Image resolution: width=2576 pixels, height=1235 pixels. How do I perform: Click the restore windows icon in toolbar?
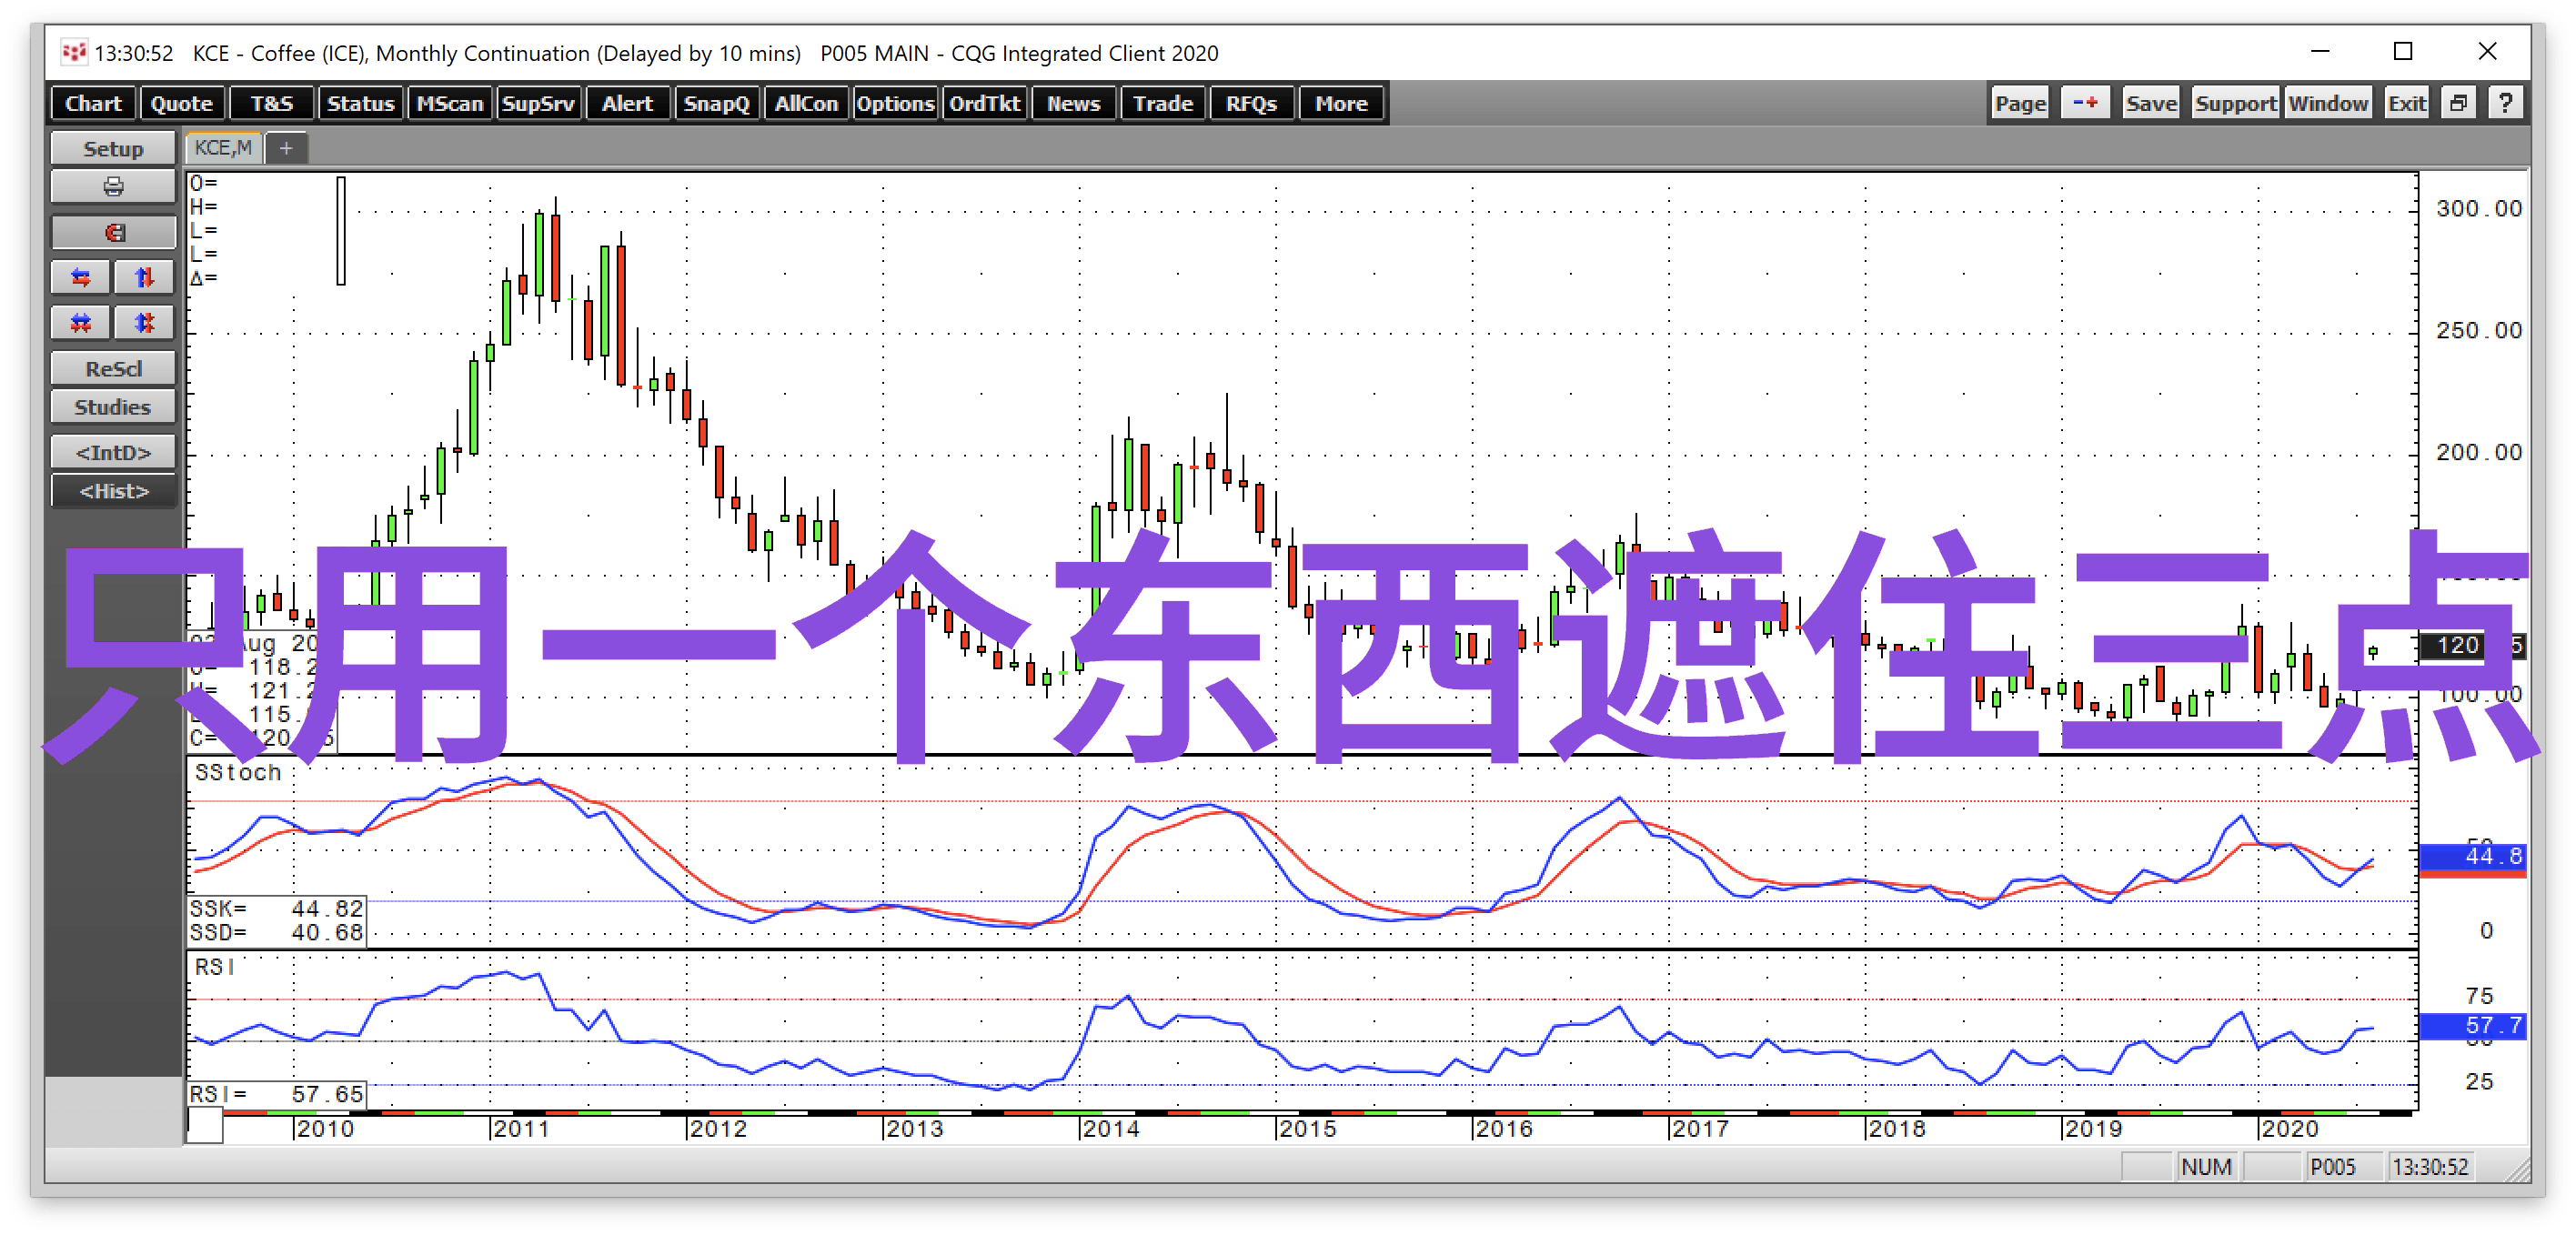tap(2458, 103)
